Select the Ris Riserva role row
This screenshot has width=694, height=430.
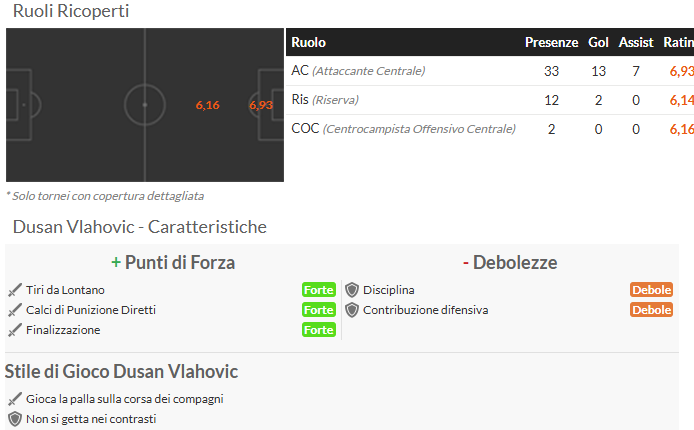click(490, 100)
